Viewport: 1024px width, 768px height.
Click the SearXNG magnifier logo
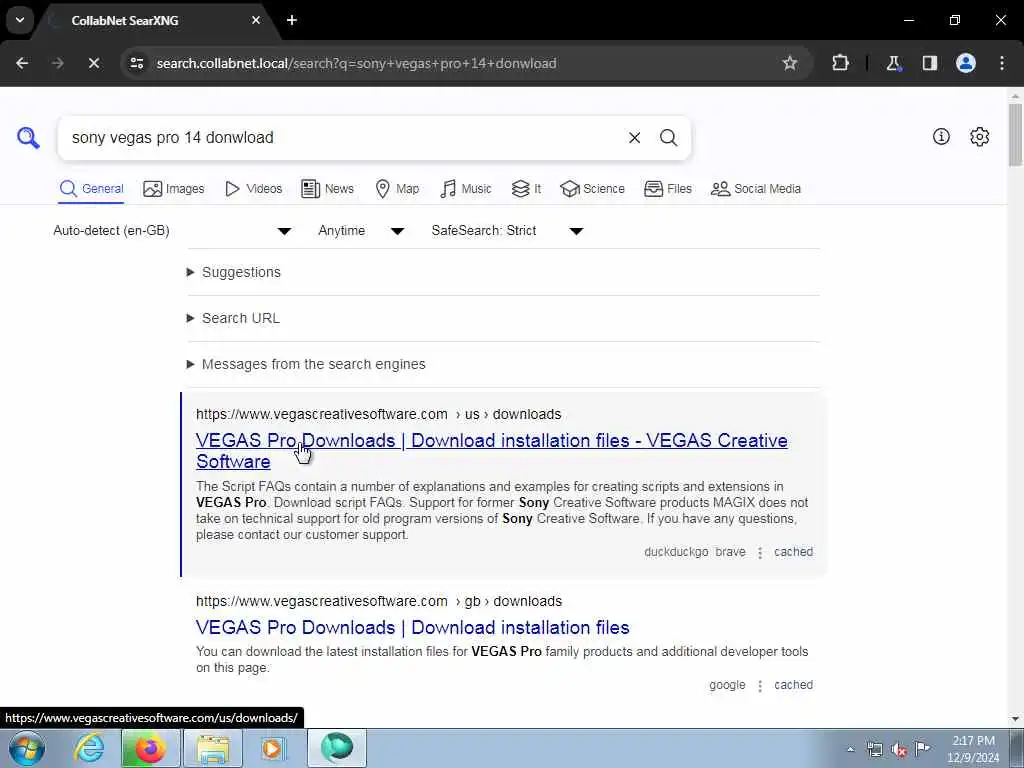[28, 138]
